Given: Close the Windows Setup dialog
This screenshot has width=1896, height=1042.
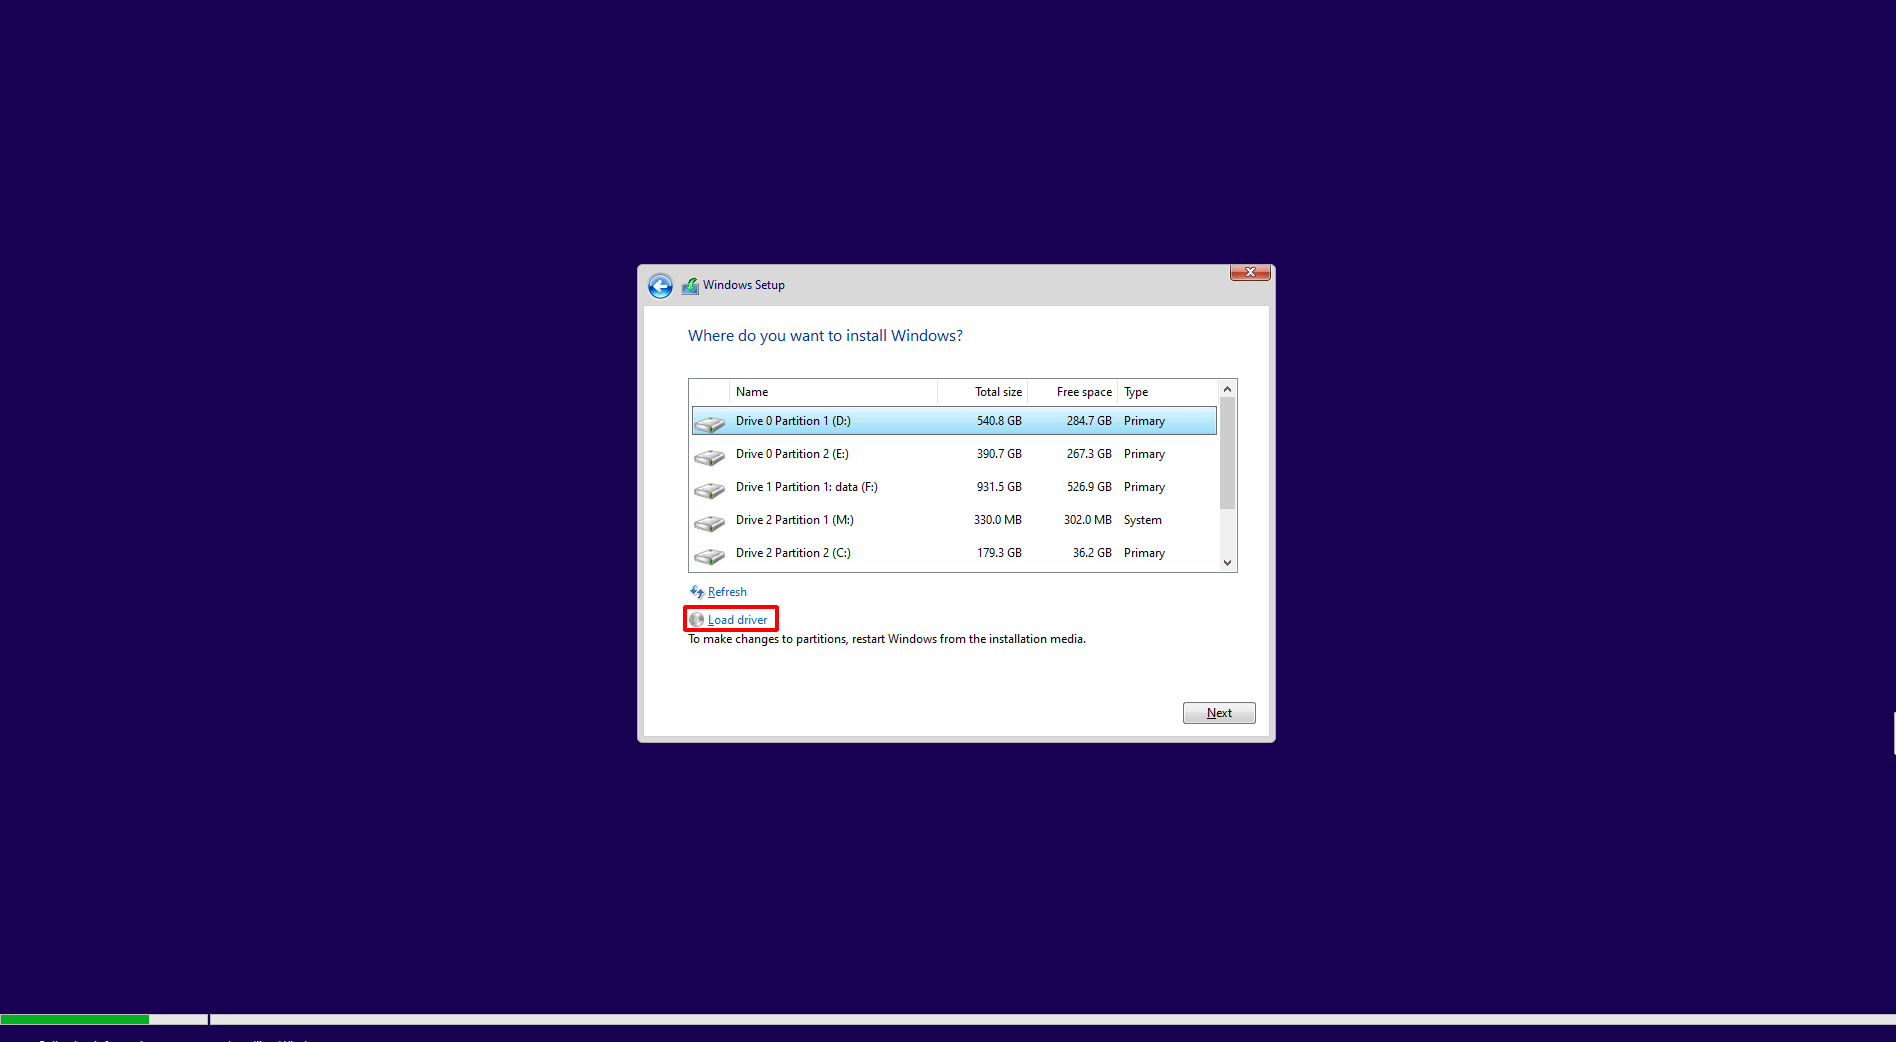Looking at the screenshot, I should click(1250, 272).
